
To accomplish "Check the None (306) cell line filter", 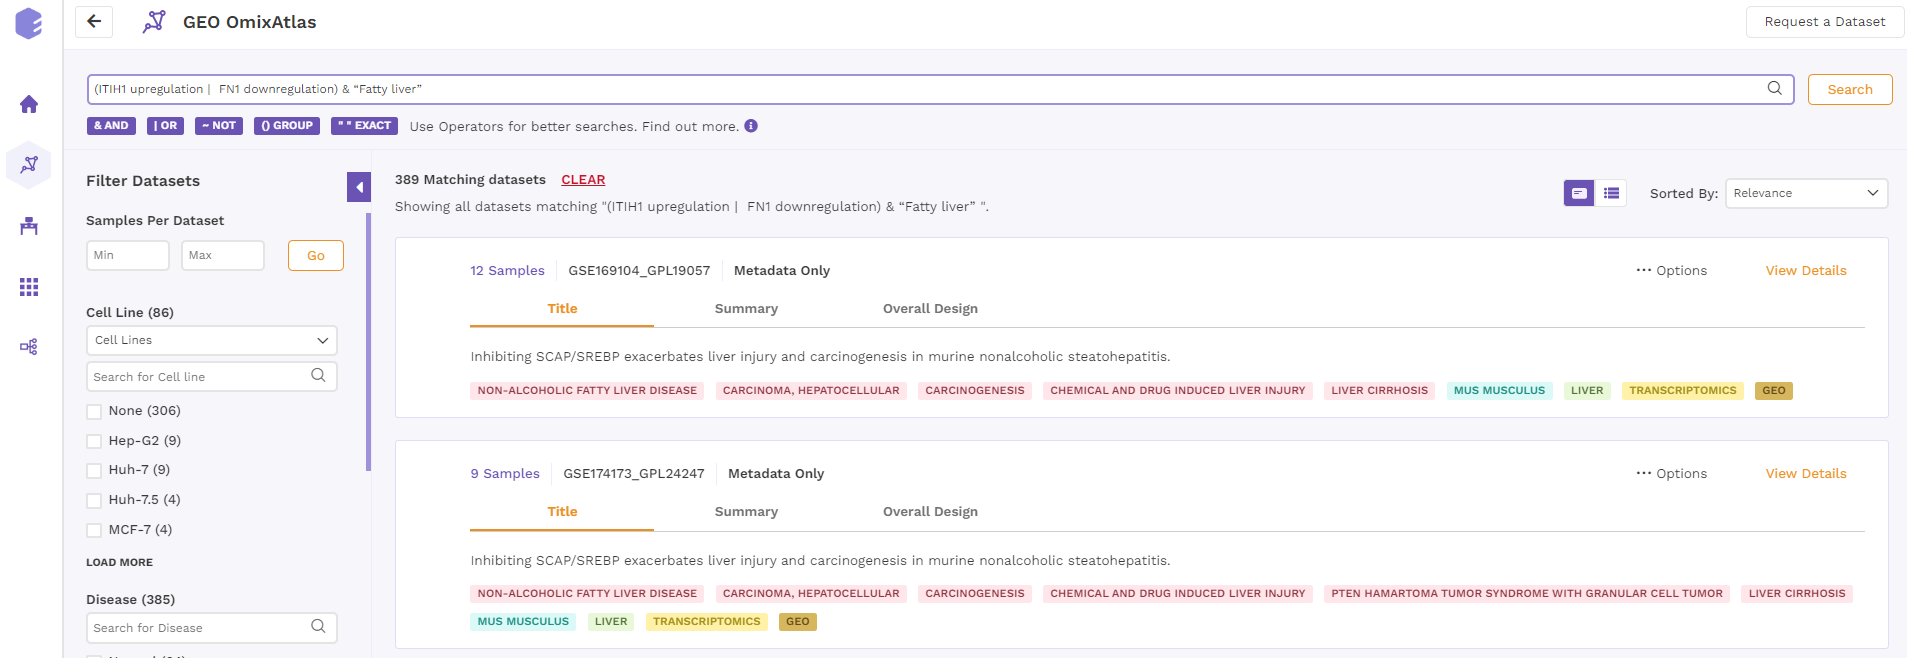I will click(x=94, y=411).
